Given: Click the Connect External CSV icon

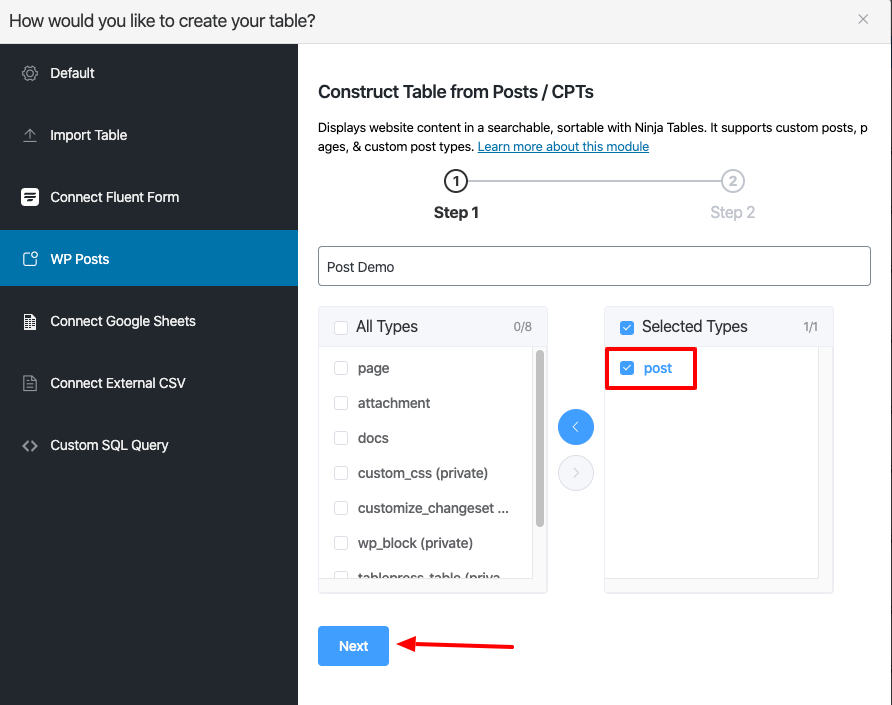Looking at the screenshot, I should [x=30, y=383].
